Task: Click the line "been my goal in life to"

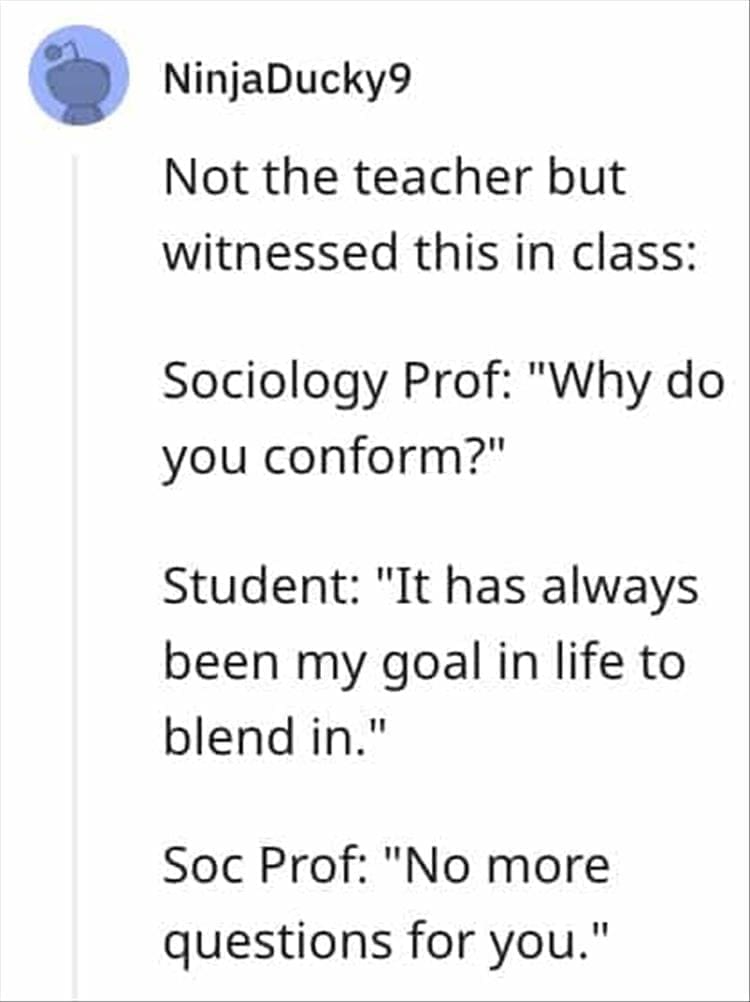Action: pyautogui.click(x=424, y=661)
